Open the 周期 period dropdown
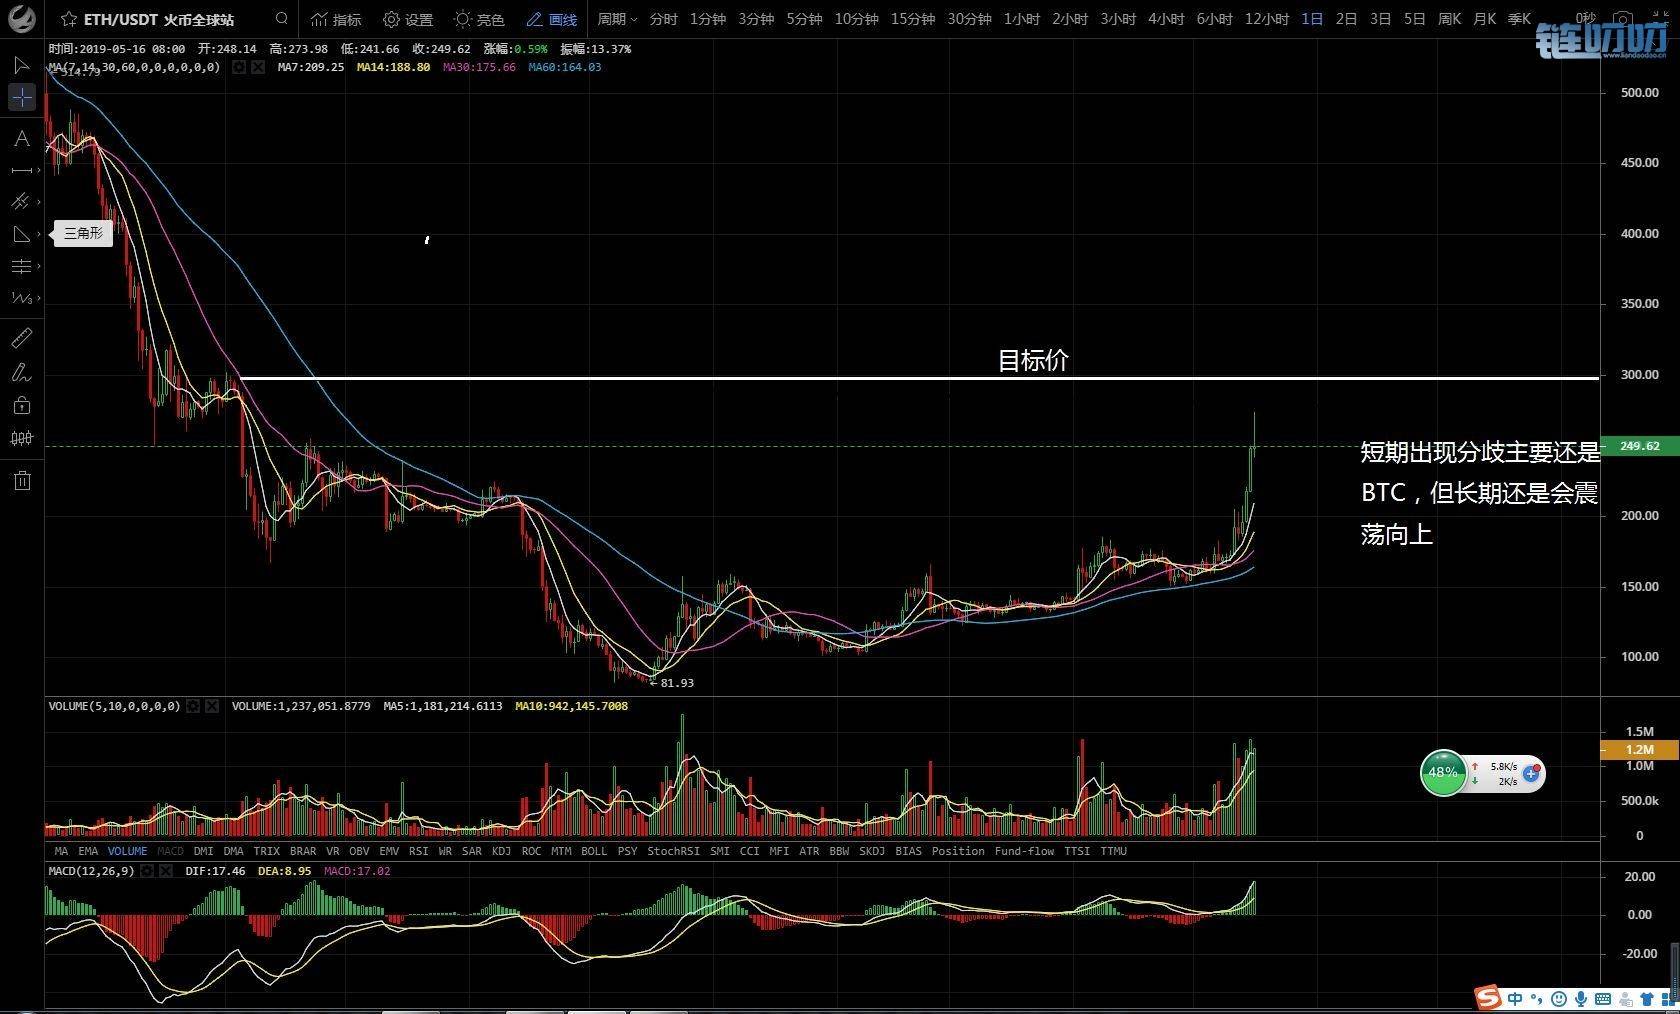Viewport: 1680px width, 1014px height. pos(616,19)
